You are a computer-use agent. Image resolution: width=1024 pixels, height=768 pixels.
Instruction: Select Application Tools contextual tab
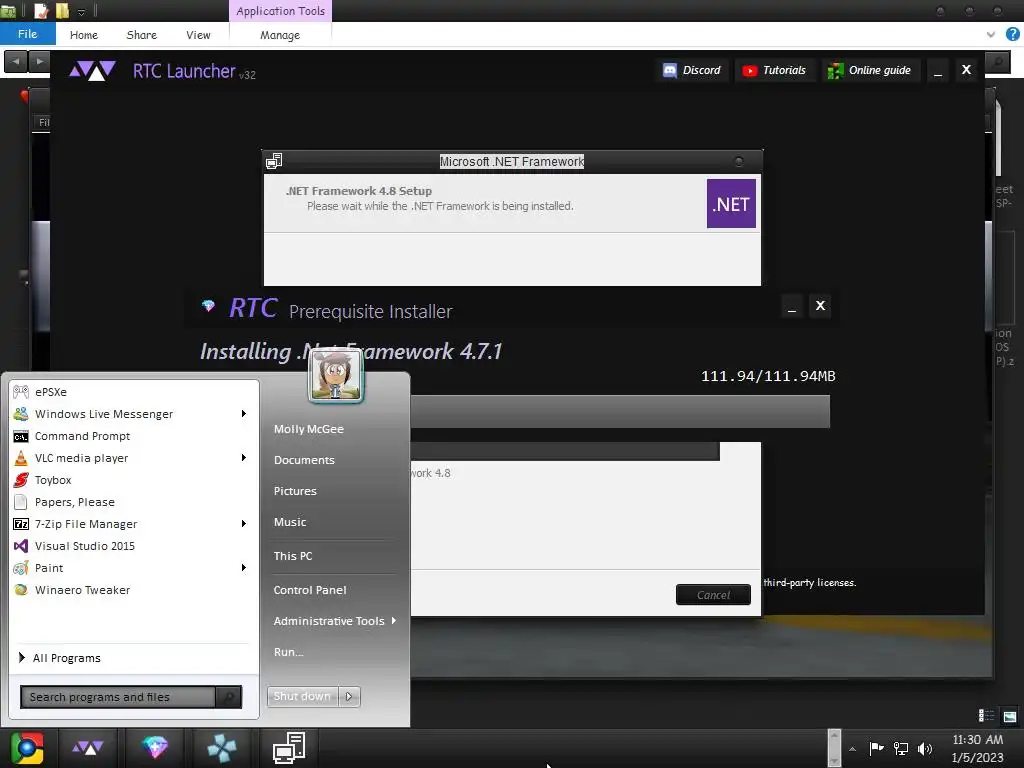click(280, 11)
